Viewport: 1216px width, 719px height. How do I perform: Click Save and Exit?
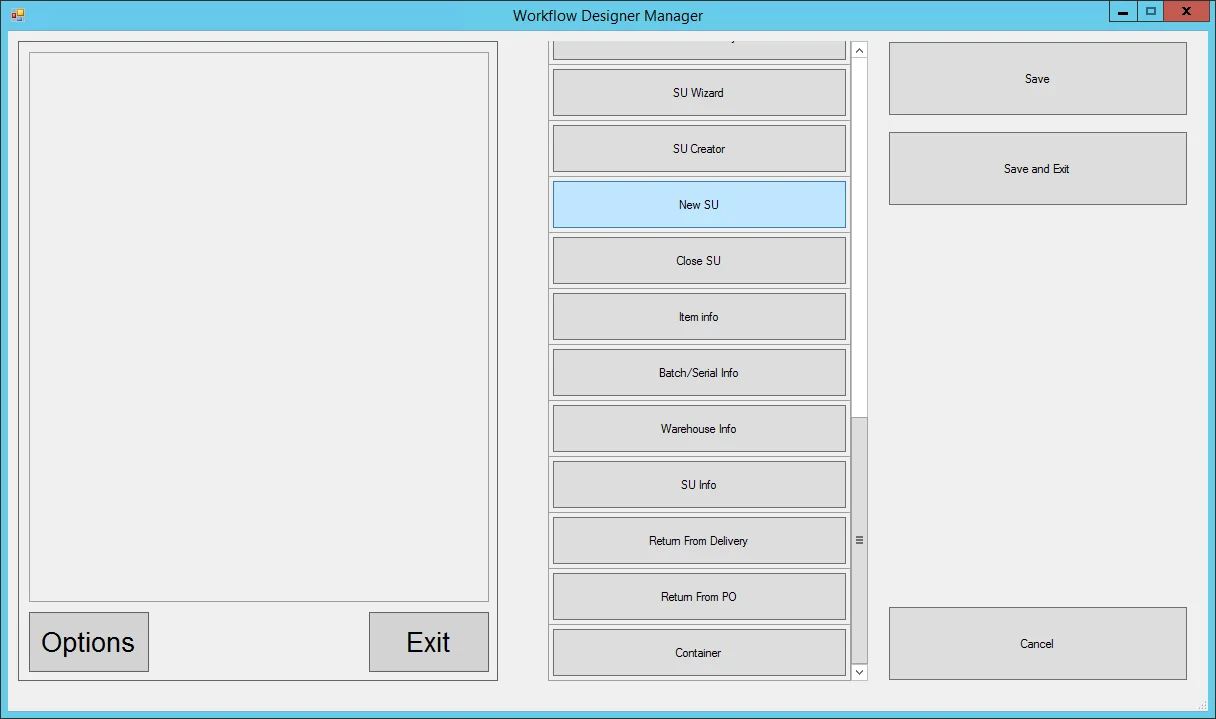(1037, 168)
